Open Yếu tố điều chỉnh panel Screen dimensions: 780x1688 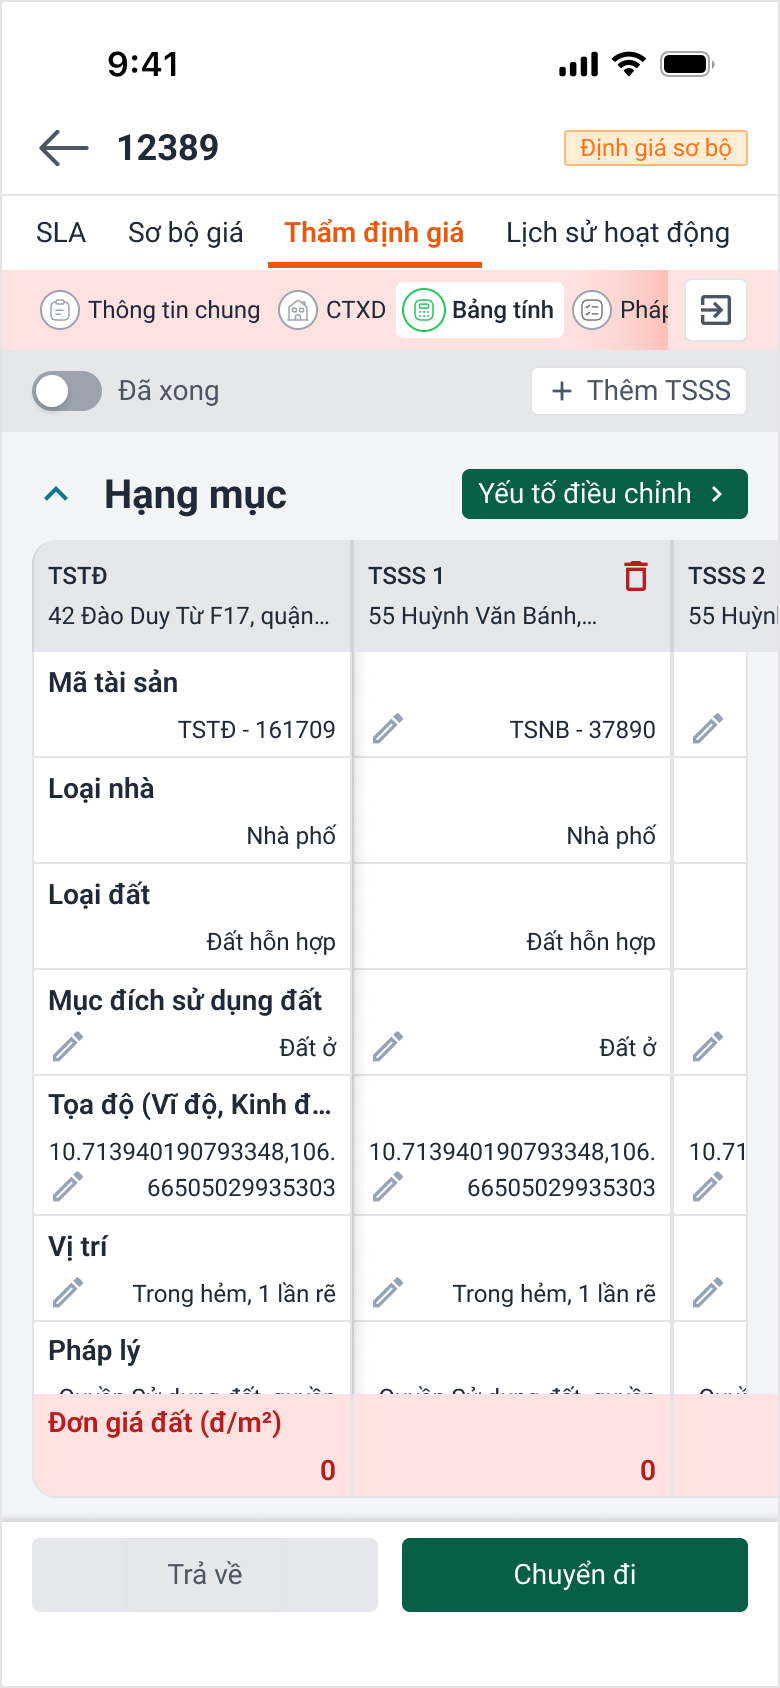(x=604, y=494)
